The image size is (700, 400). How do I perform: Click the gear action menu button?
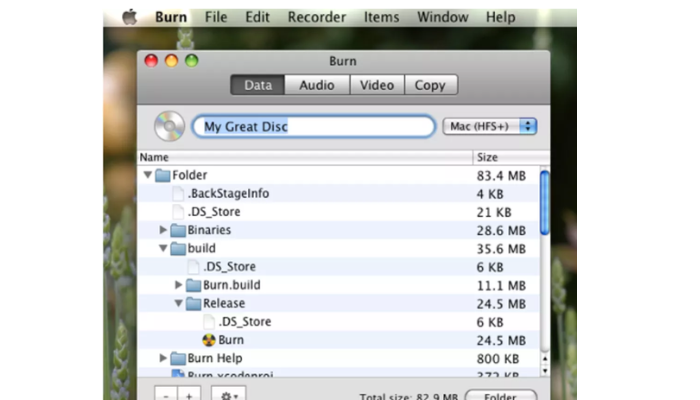[229, 394]
